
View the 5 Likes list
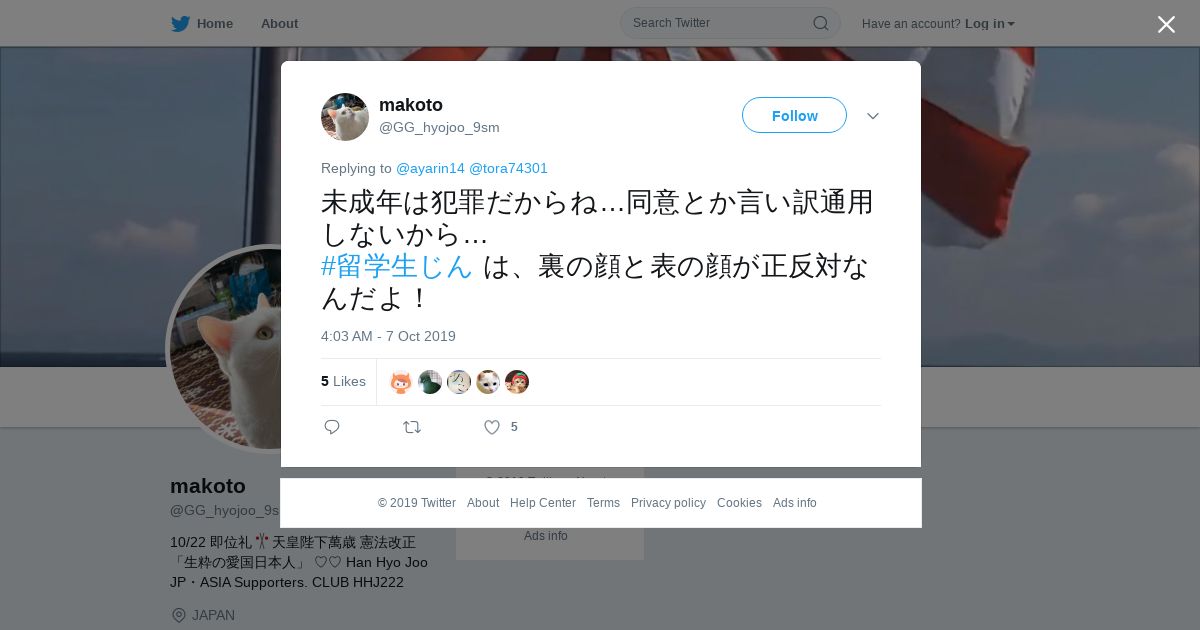point(343,381)
